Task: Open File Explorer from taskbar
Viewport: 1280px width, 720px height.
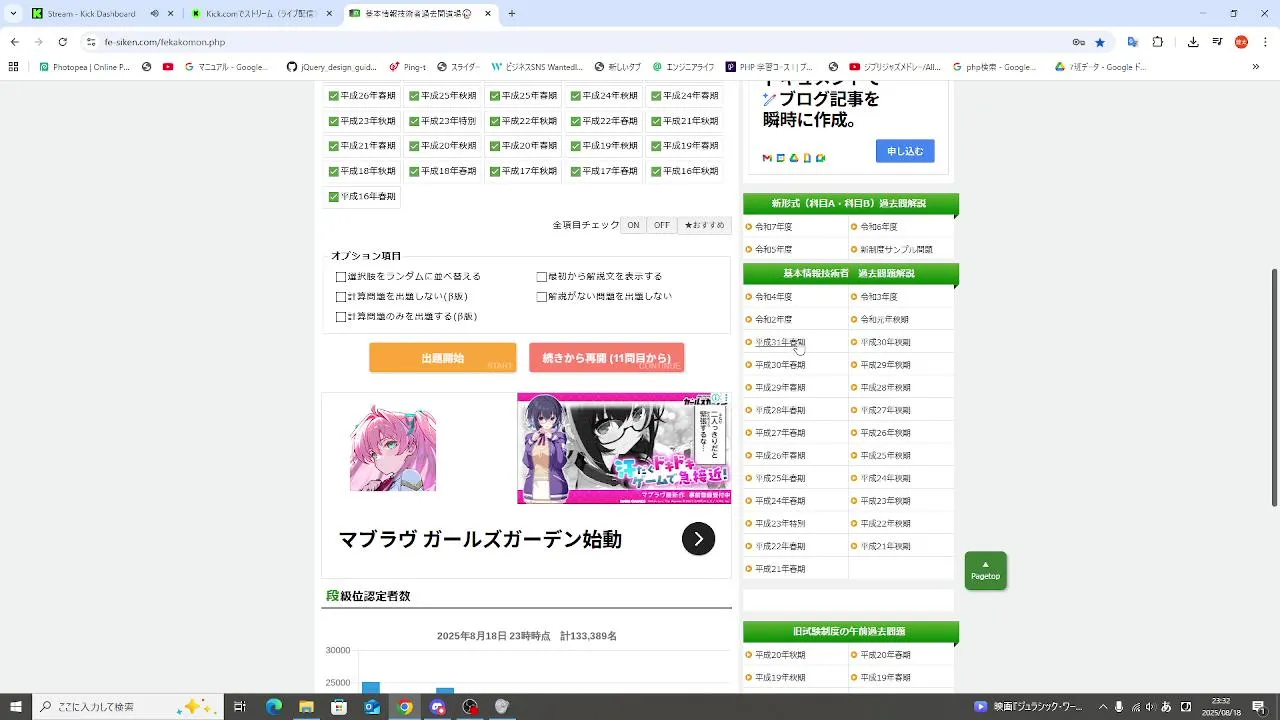Action: pos(306,707)
